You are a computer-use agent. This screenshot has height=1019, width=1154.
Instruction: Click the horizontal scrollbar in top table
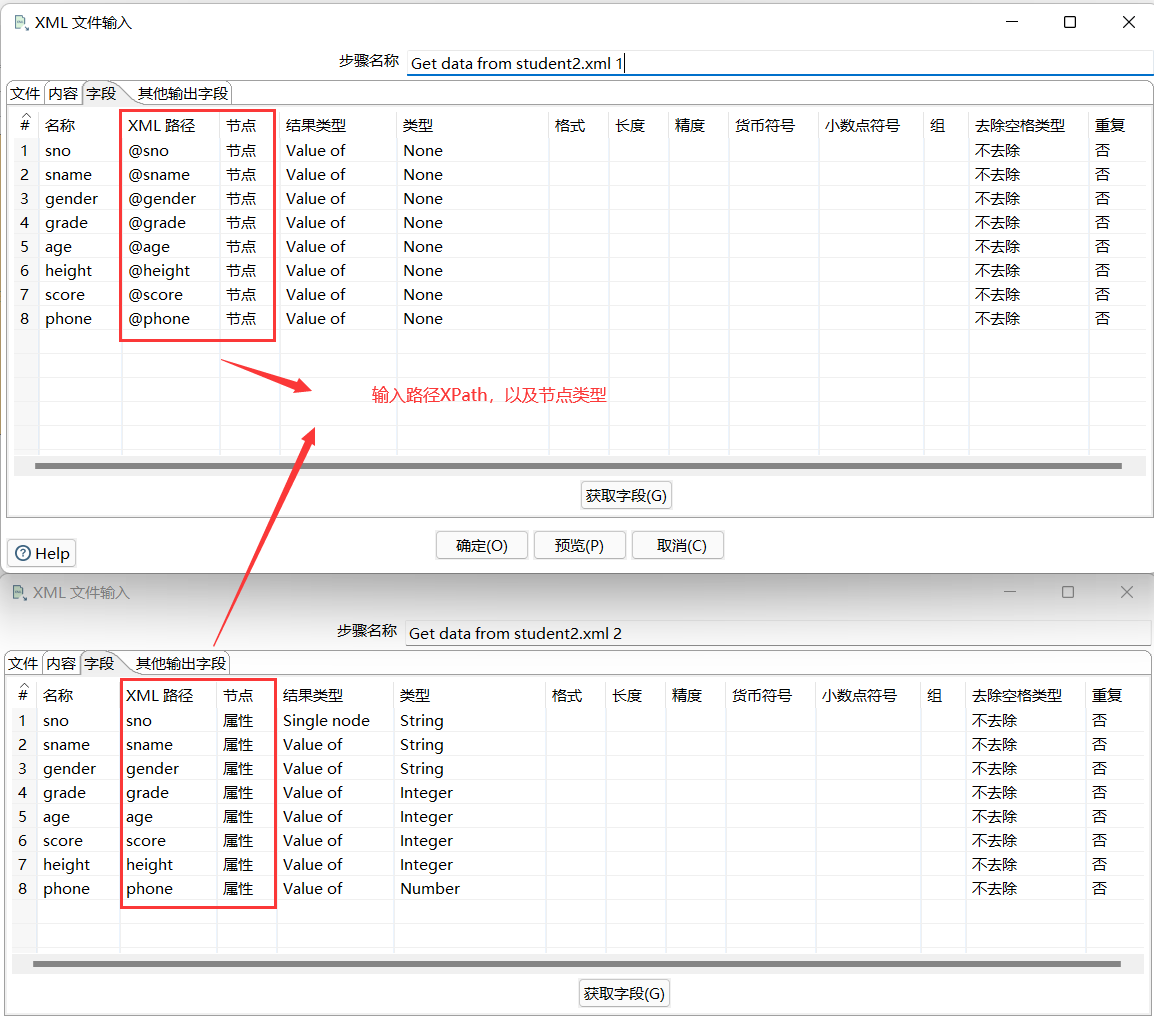pyautogui.click(x=578, y=466)
